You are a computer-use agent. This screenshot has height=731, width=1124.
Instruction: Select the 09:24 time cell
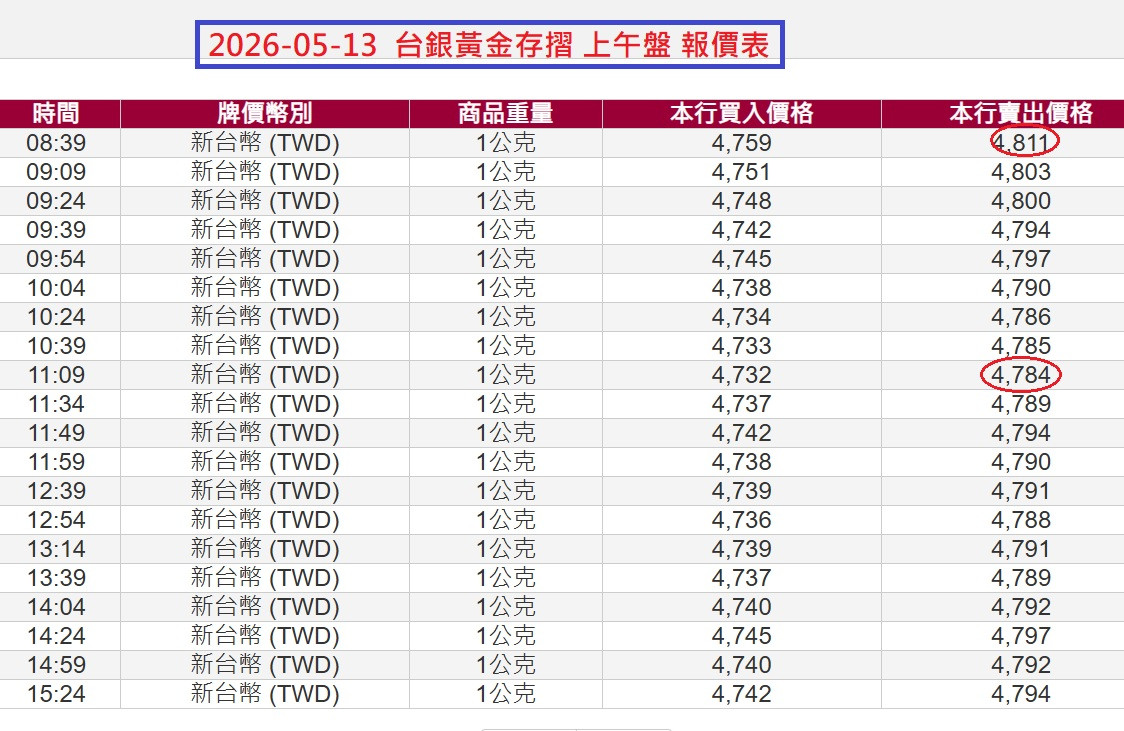(x=56, y=201)
